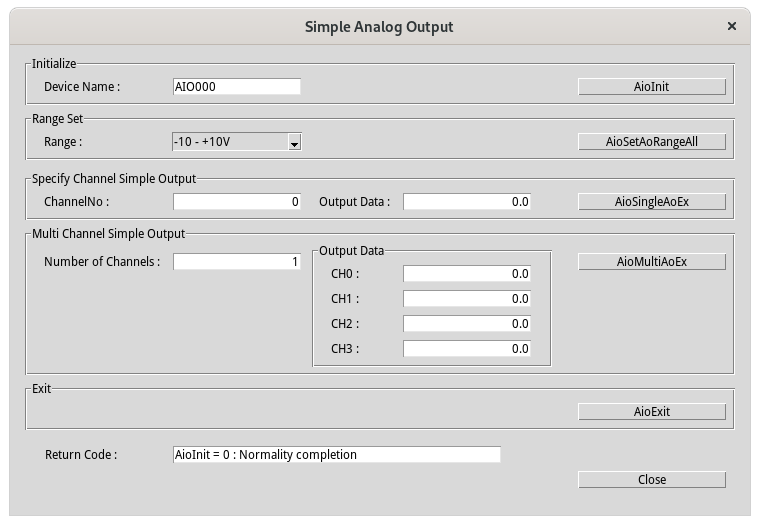The image size is (760, 525).
Task: Select the CH1 output data field
Action: coord(466,299)
